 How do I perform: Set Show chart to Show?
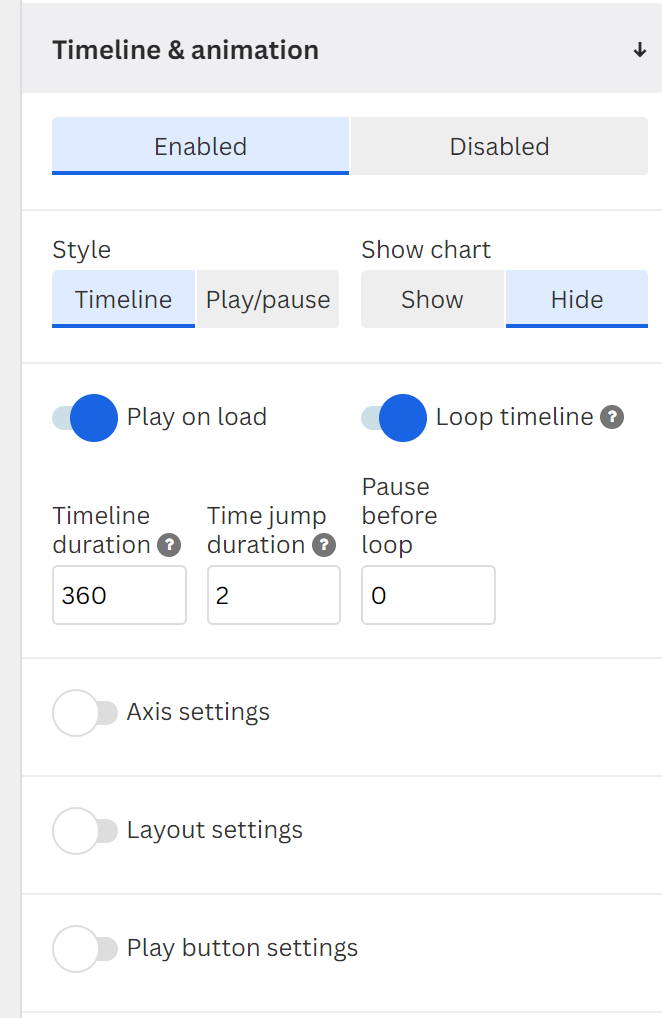click(x=432, y=299)
